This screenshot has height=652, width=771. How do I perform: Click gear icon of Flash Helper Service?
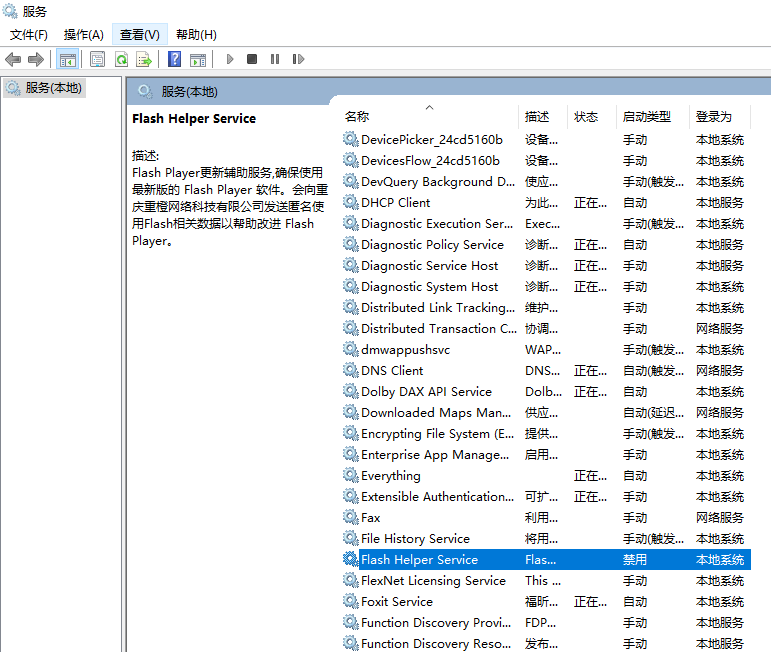[351, 560]
